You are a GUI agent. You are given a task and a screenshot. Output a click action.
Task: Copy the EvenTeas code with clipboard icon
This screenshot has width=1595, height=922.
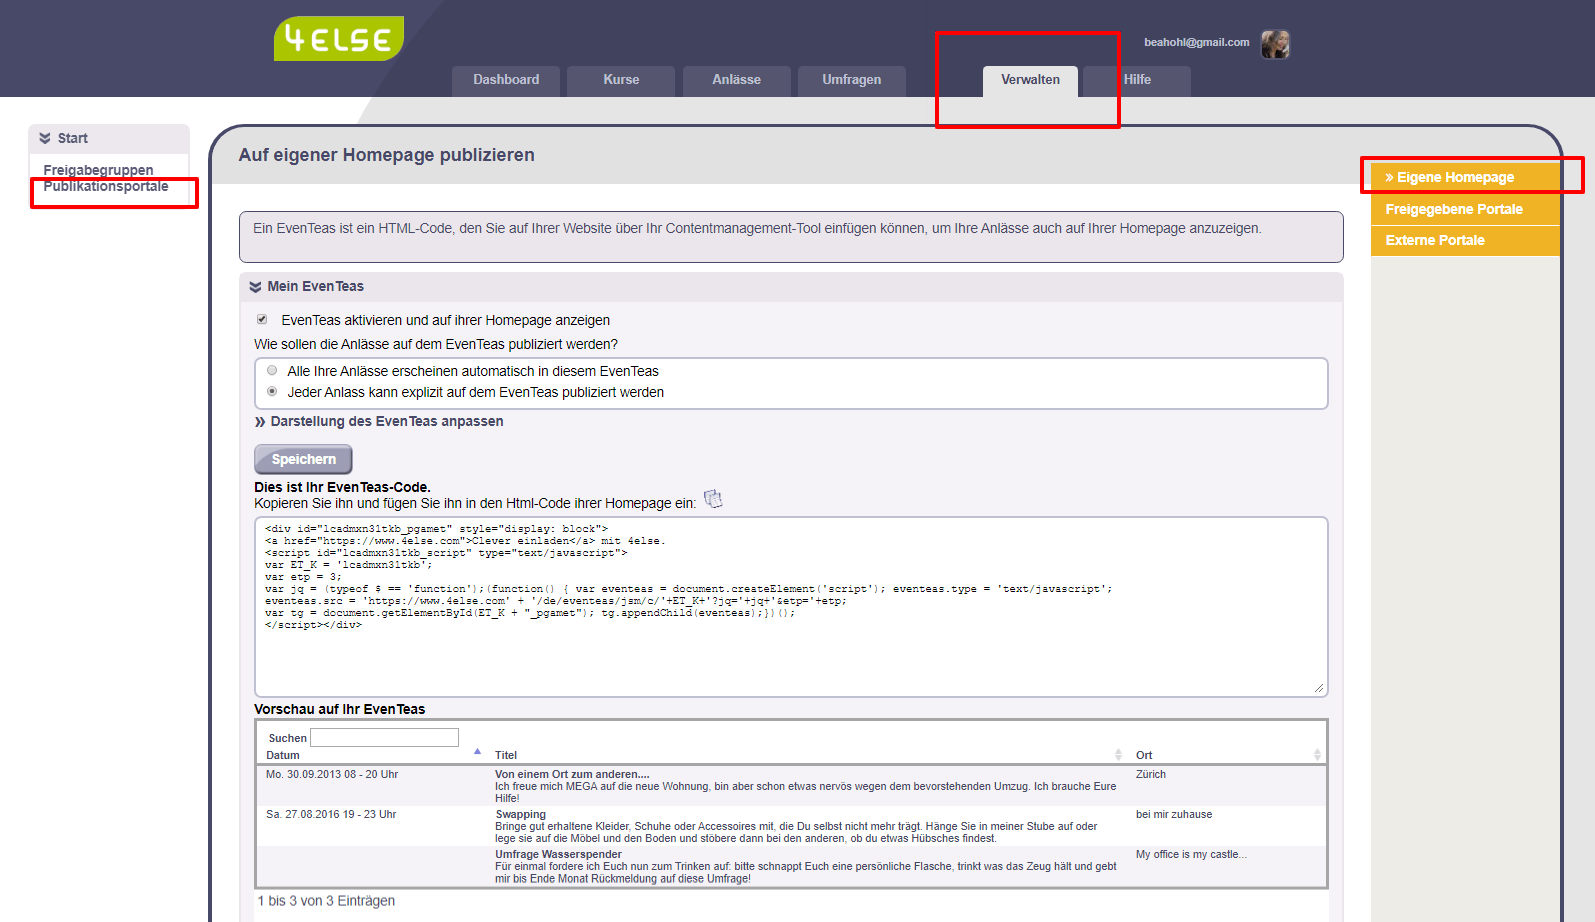(x=713, y=499)
